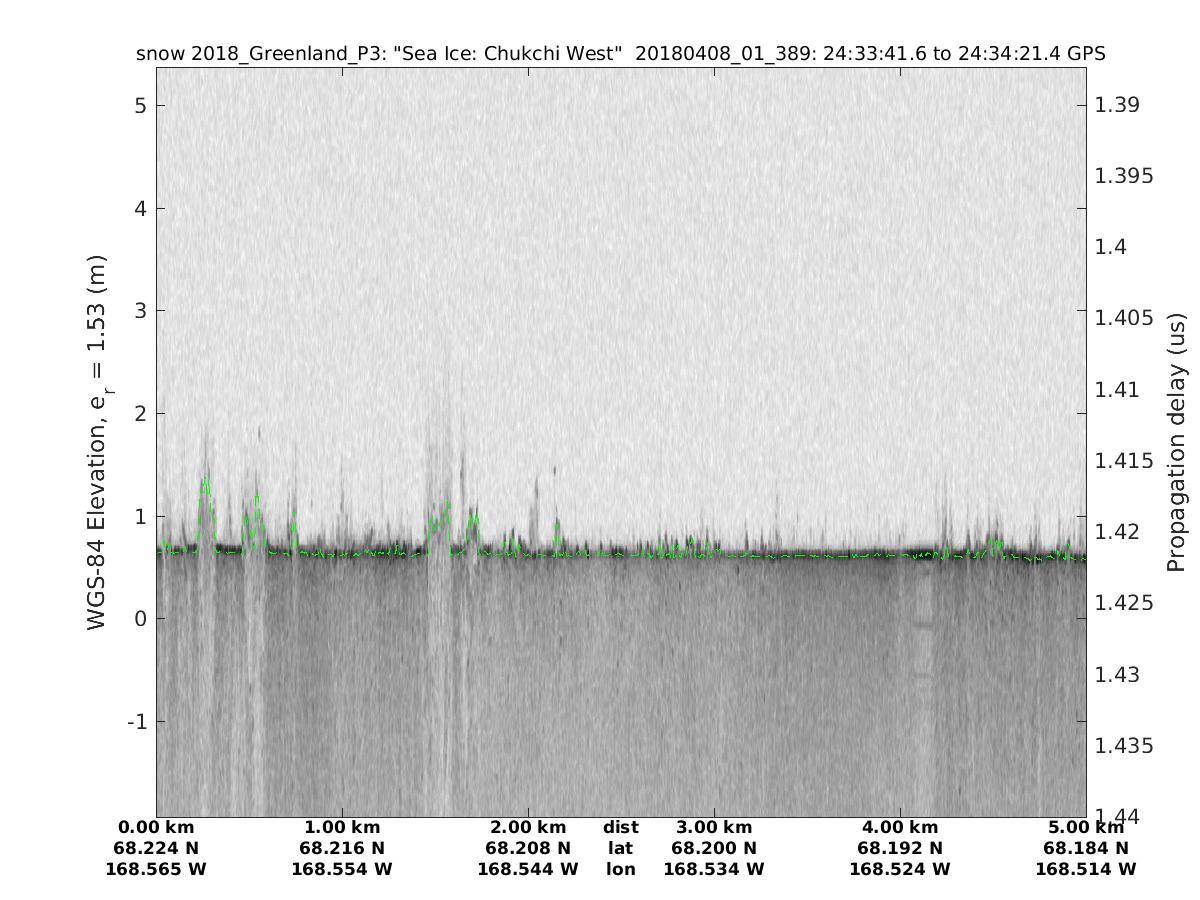Select the "2.00 km" distance label

(x=528, y=828)
